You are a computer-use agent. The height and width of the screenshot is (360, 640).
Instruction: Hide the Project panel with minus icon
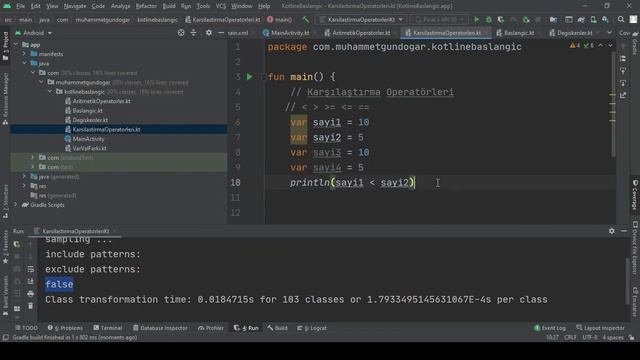(221, 33)
